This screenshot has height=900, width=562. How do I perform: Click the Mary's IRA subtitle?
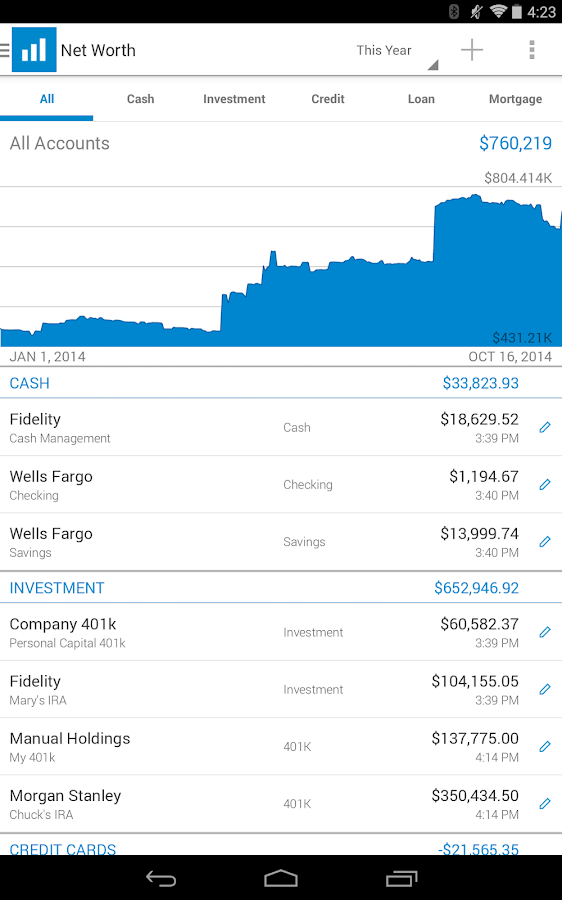coord(38,700)
